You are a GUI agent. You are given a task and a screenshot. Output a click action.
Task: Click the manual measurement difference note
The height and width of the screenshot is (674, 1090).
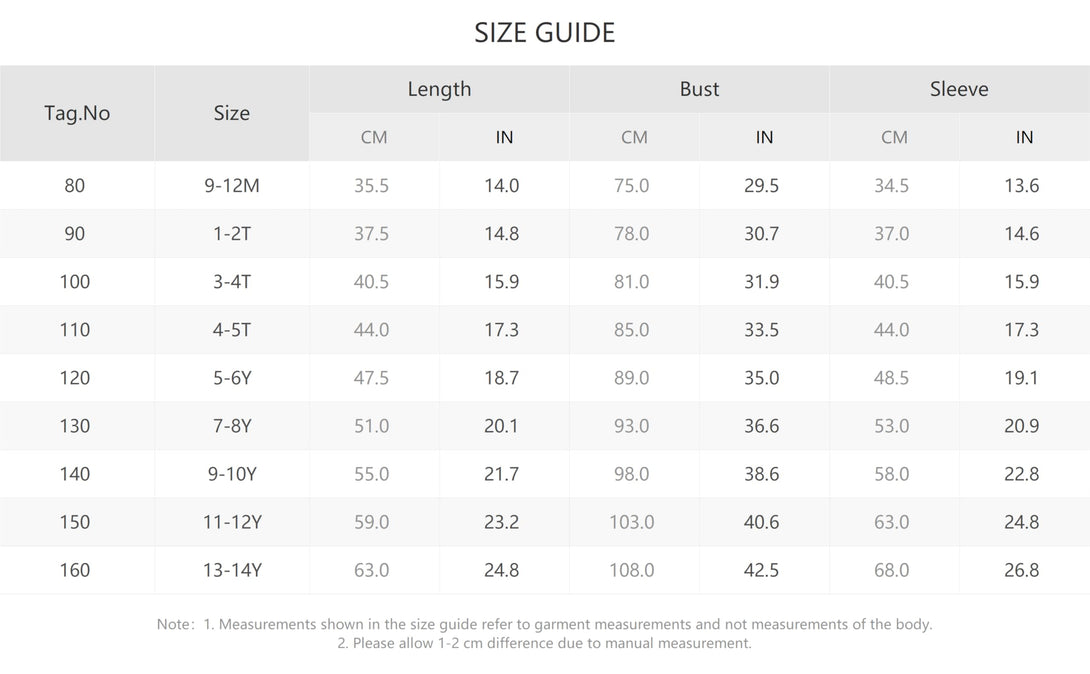pos(544,643)
